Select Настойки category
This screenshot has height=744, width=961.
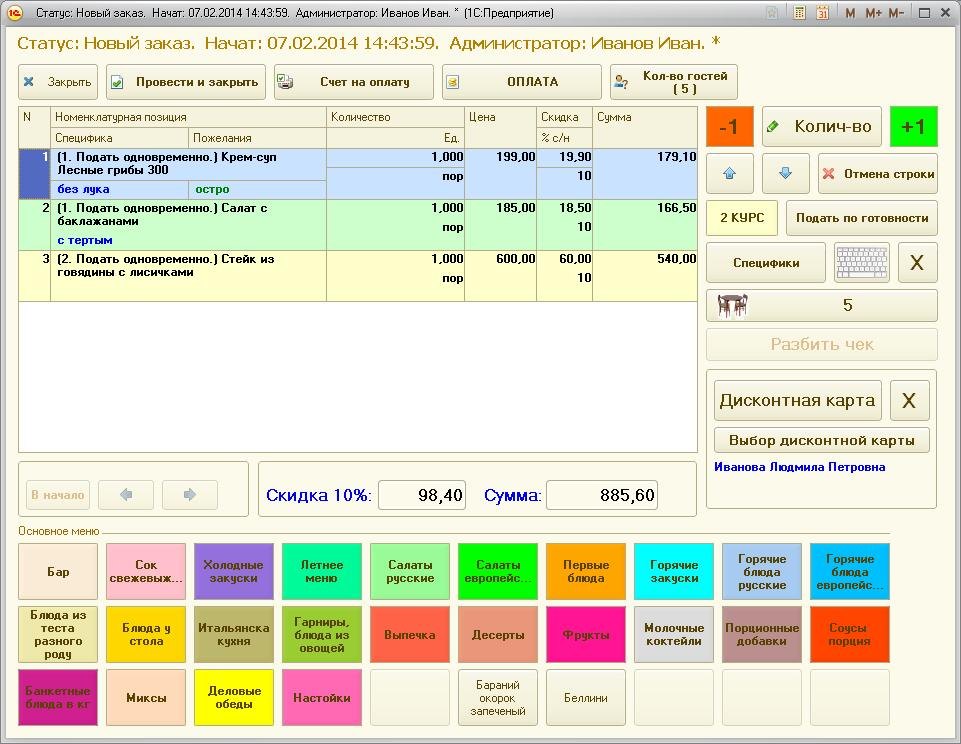point(322,697)
